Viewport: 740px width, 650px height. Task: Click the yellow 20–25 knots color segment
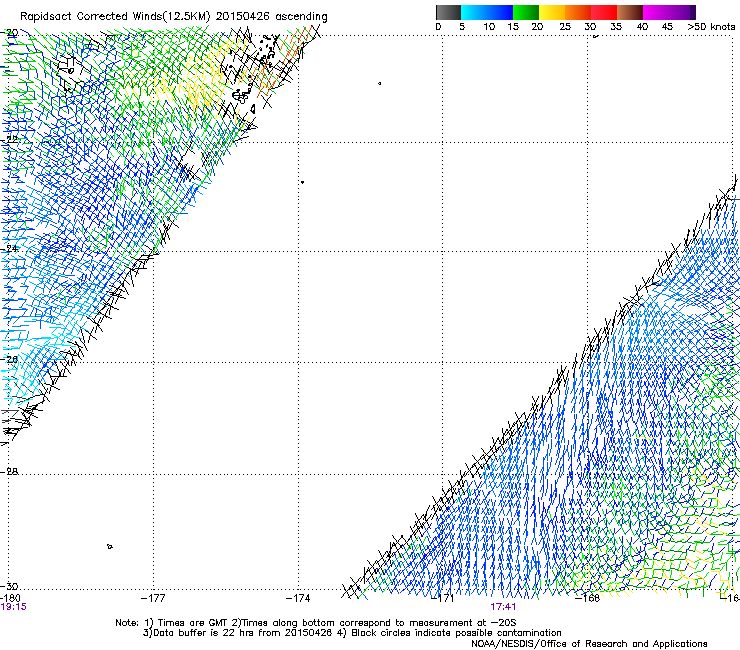tap(552, 12)
